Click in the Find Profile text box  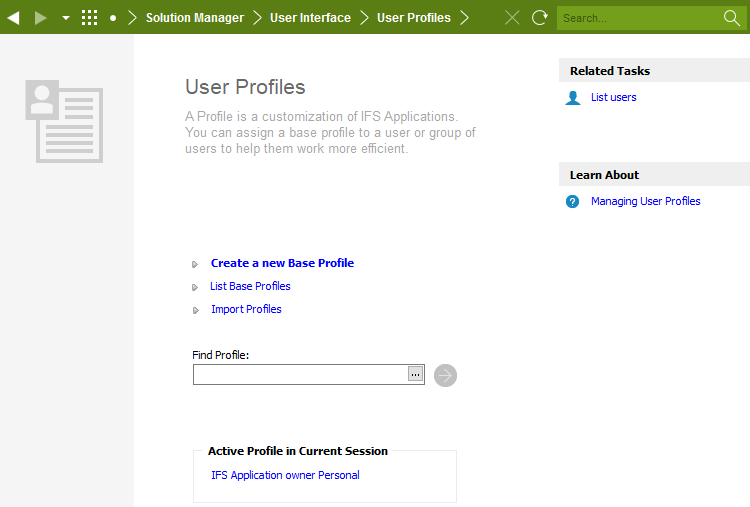[300, 375]
